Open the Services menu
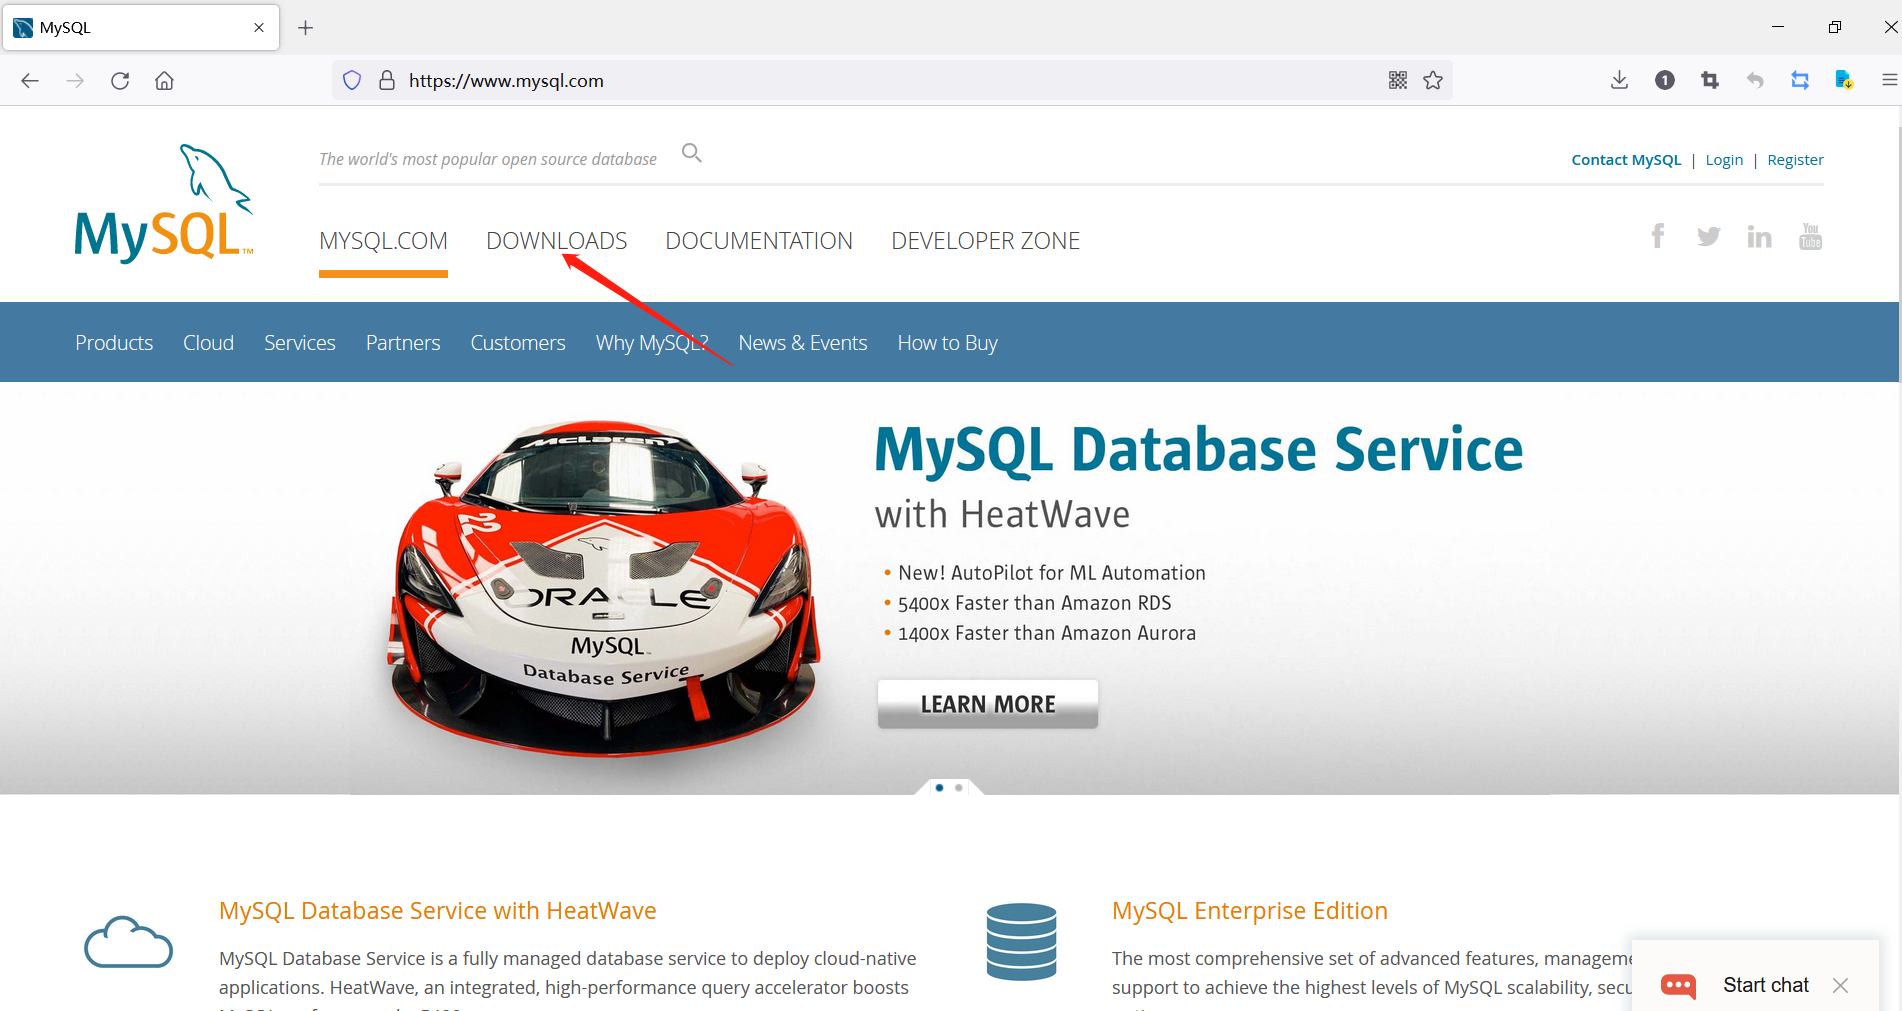 pyautogui.click(x=300, y=343)
